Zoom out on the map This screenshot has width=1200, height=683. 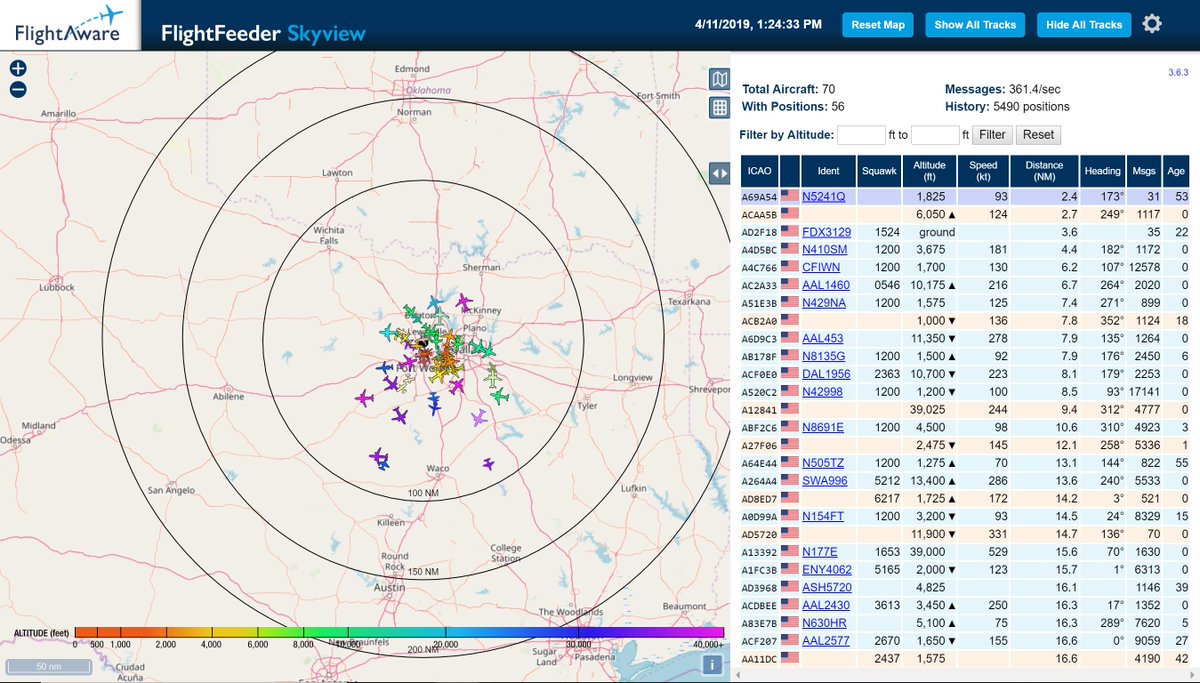[x=18, y=90]
